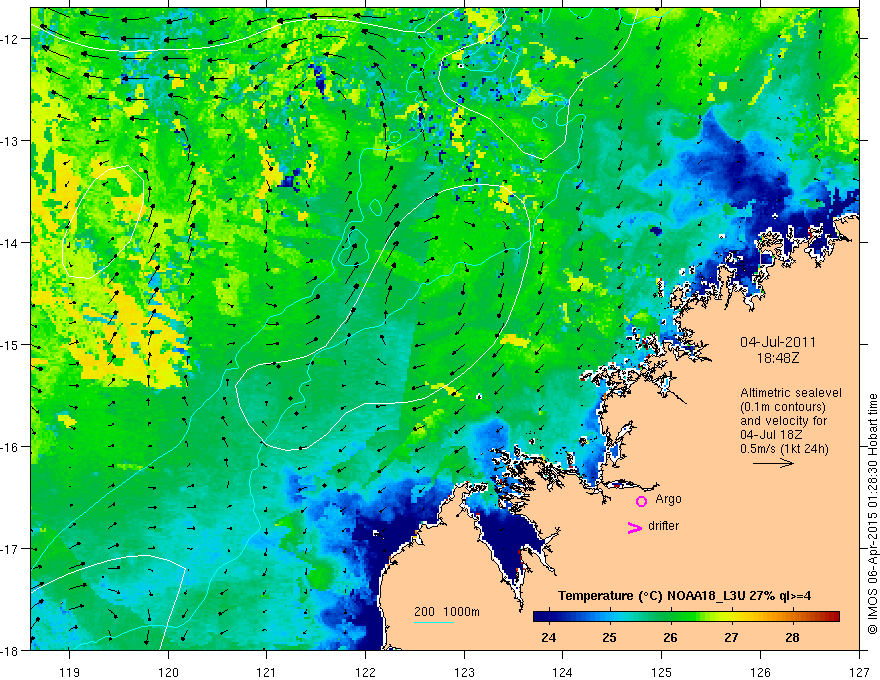Click the "Temperature (°C) NOAA18_L3U 27% ql>=4" title
Viewport: 880px width, 680px height.
click(x=684, y=596)
